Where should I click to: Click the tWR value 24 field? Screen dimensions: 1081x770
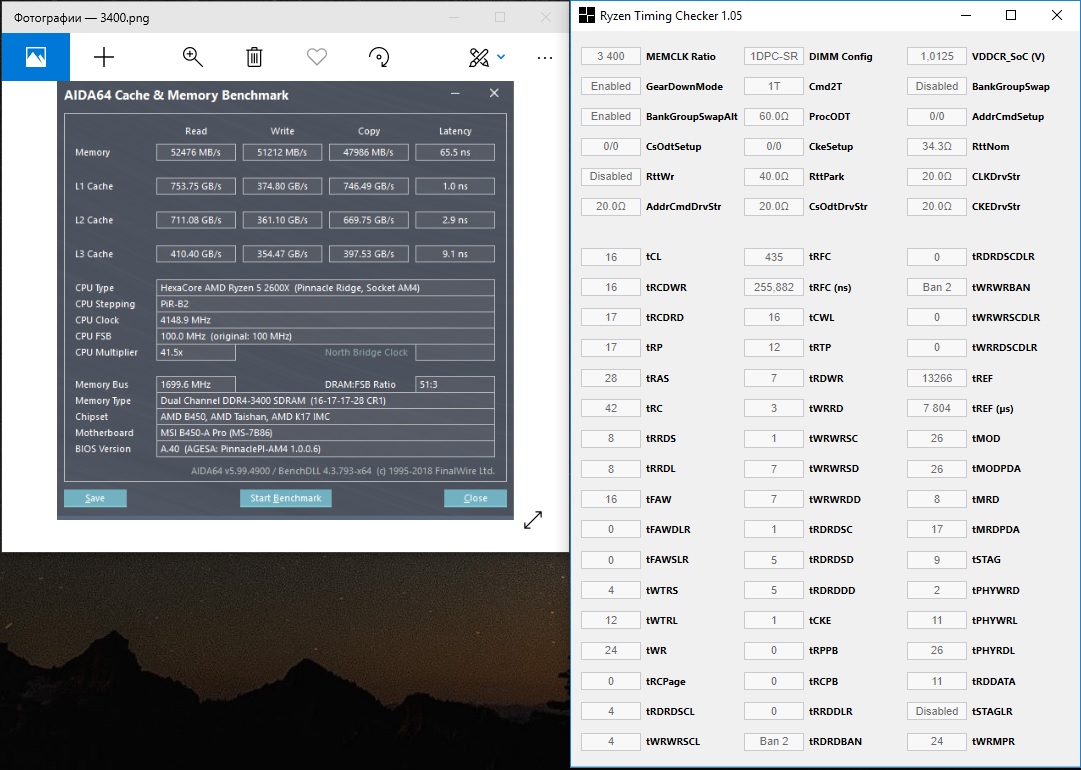point(611,650)
